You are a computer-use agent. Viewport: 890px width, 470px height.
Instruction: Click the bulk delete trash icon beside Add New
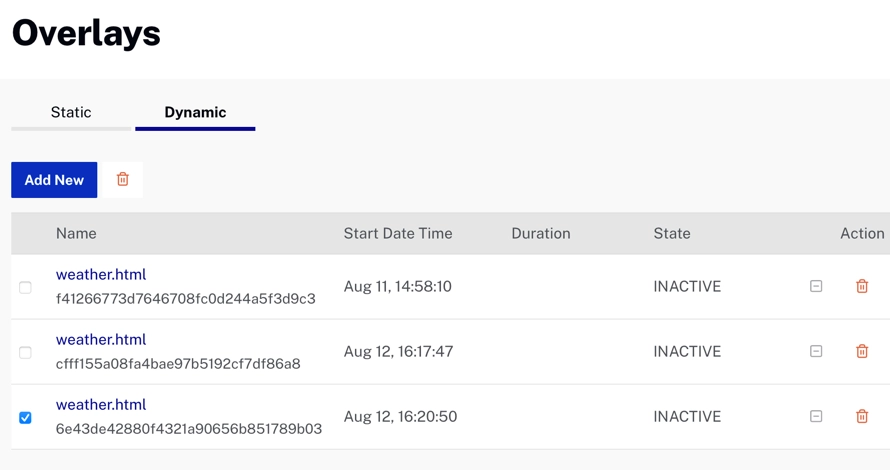pos(123,180)
